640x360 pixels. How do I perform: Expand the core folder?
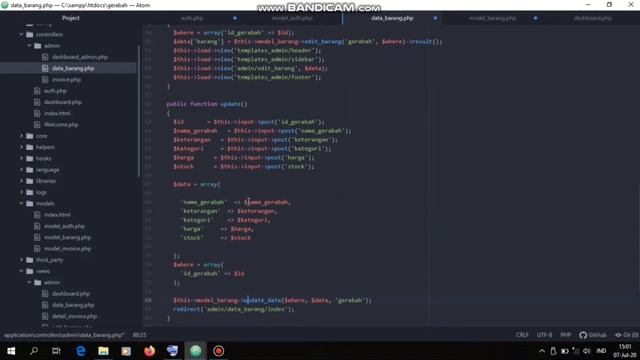click(21, 136)
